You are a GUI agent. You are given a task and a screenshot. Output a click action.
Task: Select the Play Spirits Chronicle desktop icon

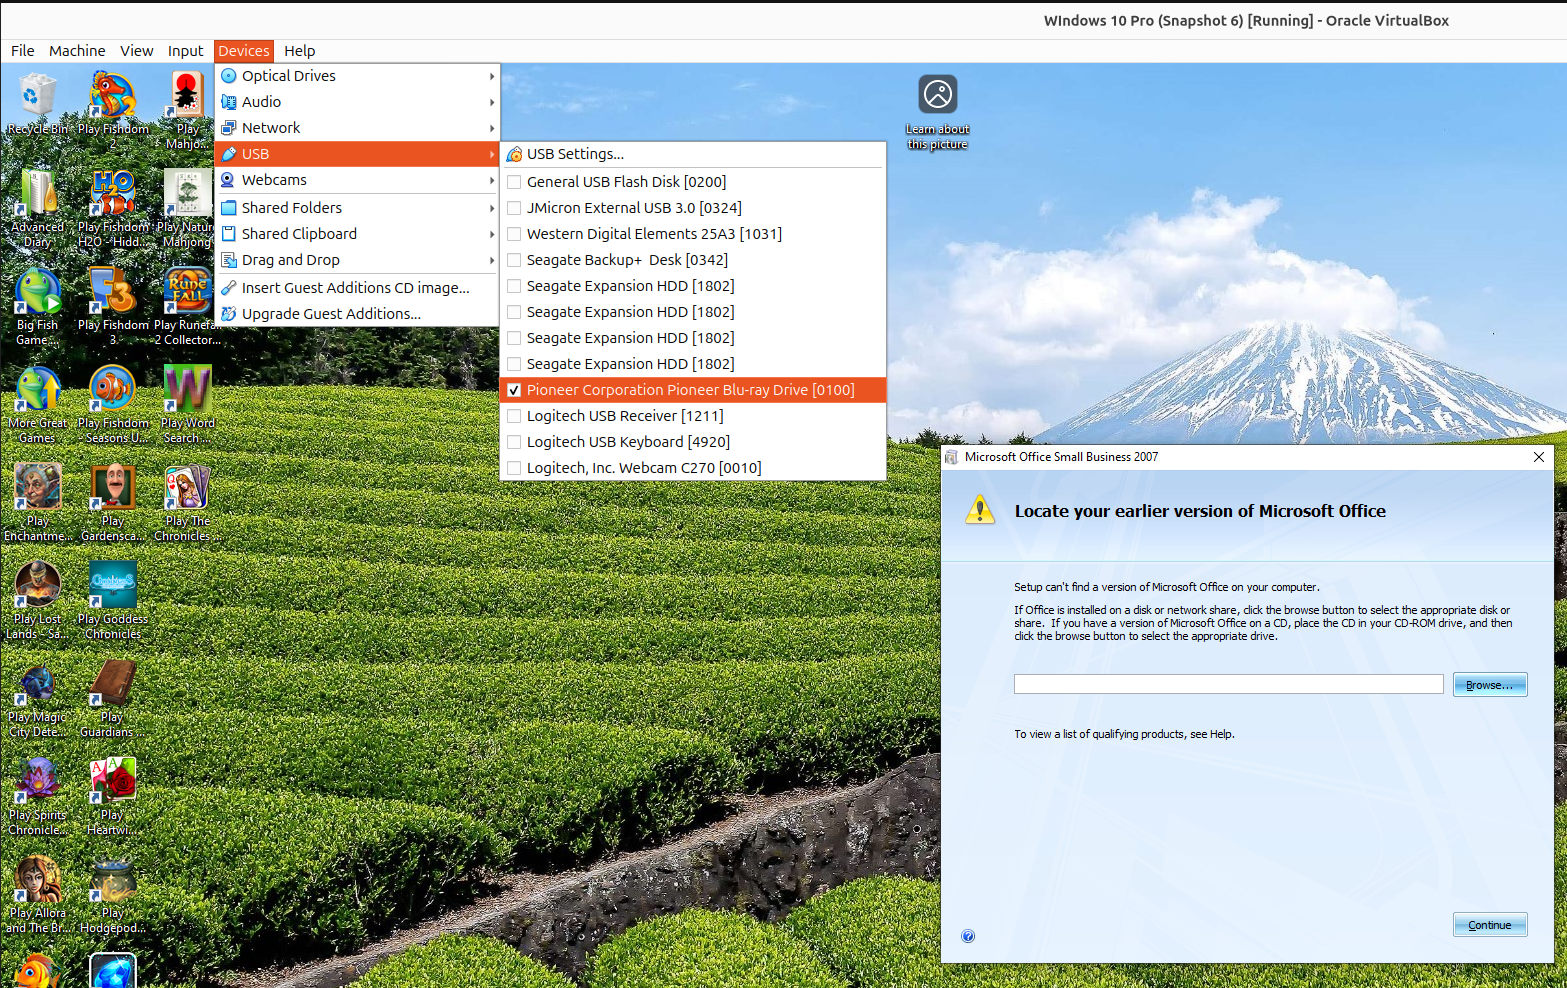point(38,796)
